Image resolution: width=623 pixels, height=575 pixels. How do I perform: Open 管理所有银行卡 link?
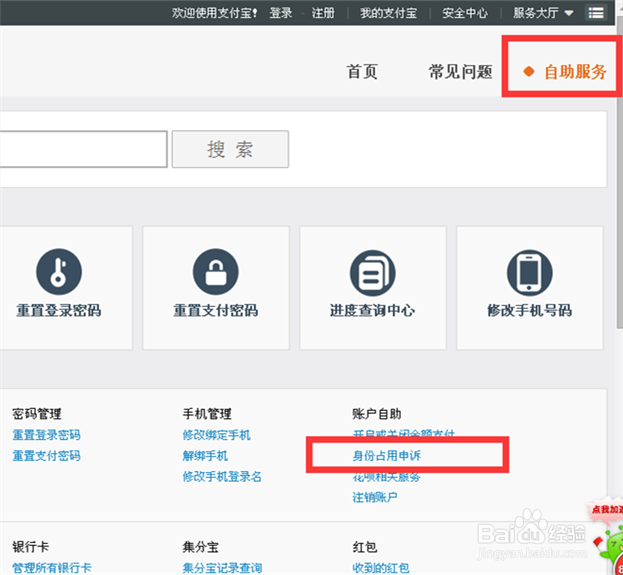52,567
